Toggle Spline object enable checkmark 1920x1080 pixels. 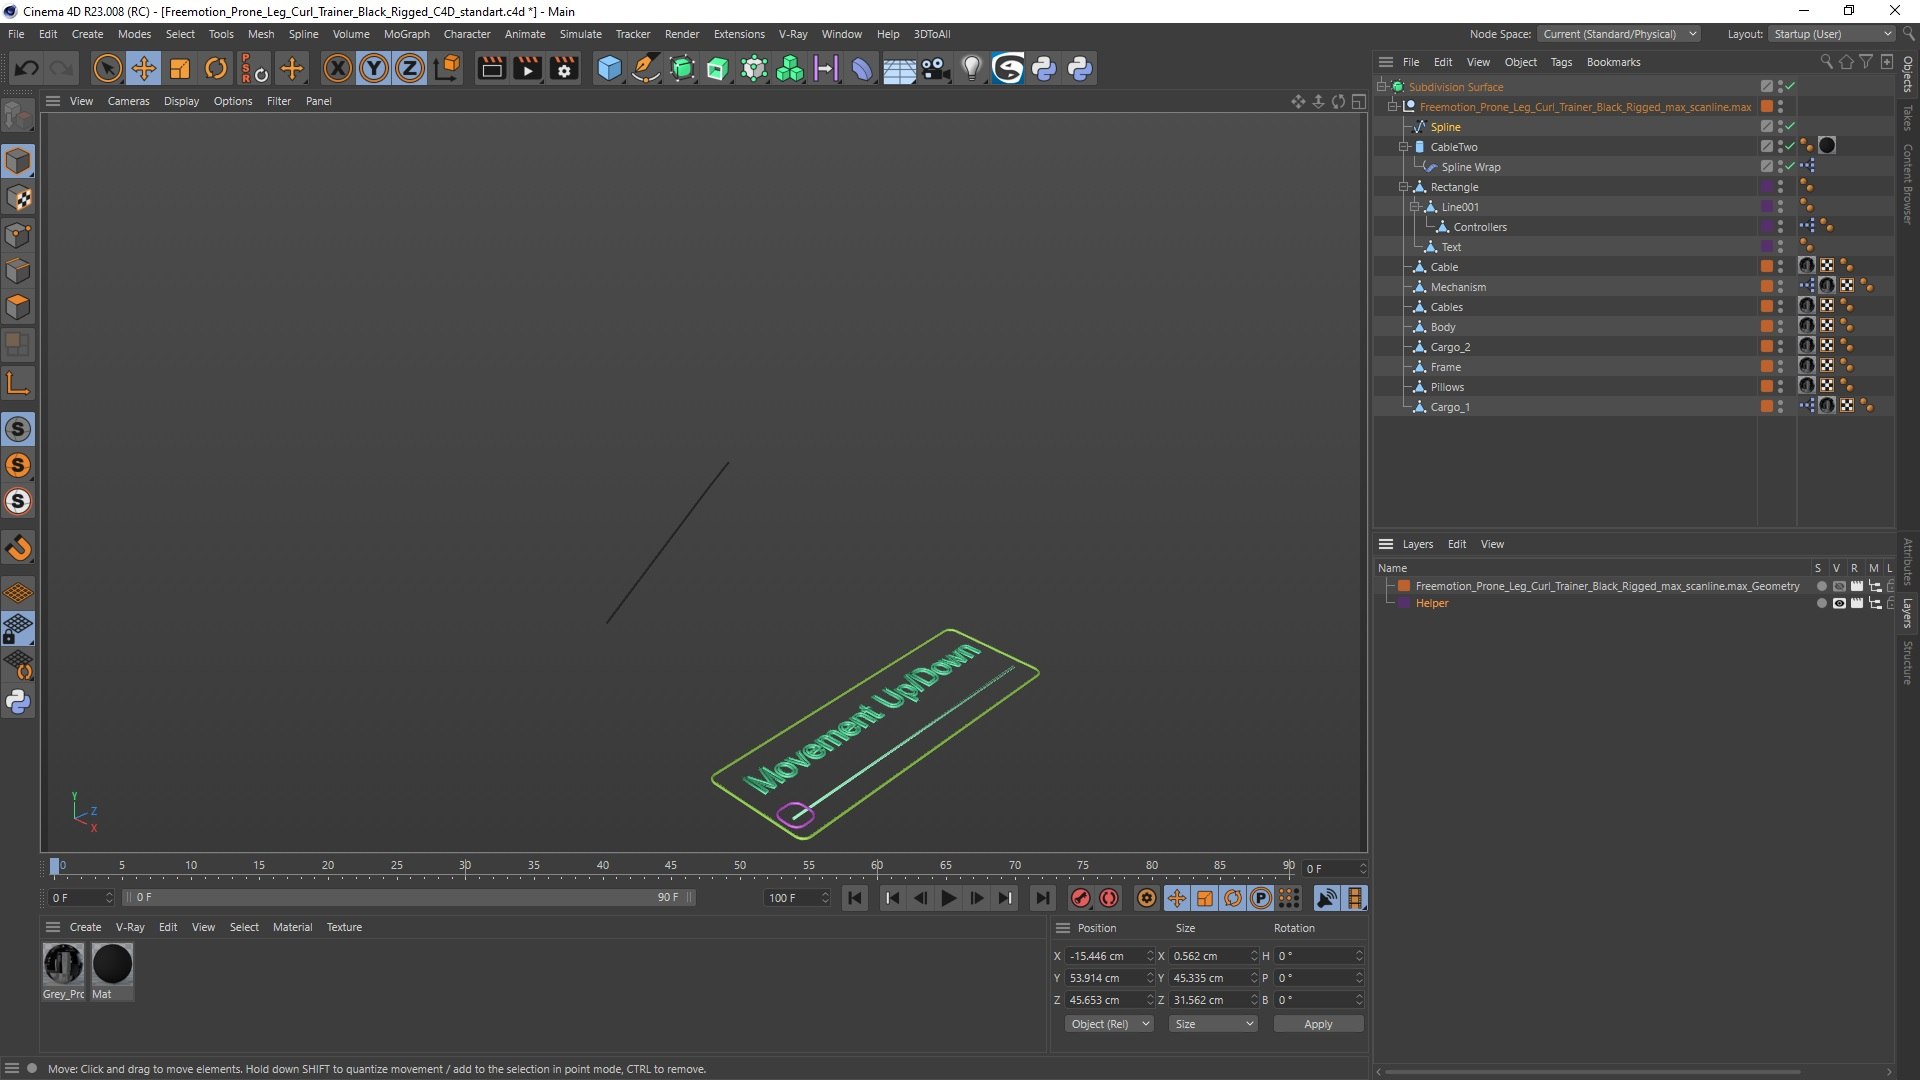point(1791,127)
